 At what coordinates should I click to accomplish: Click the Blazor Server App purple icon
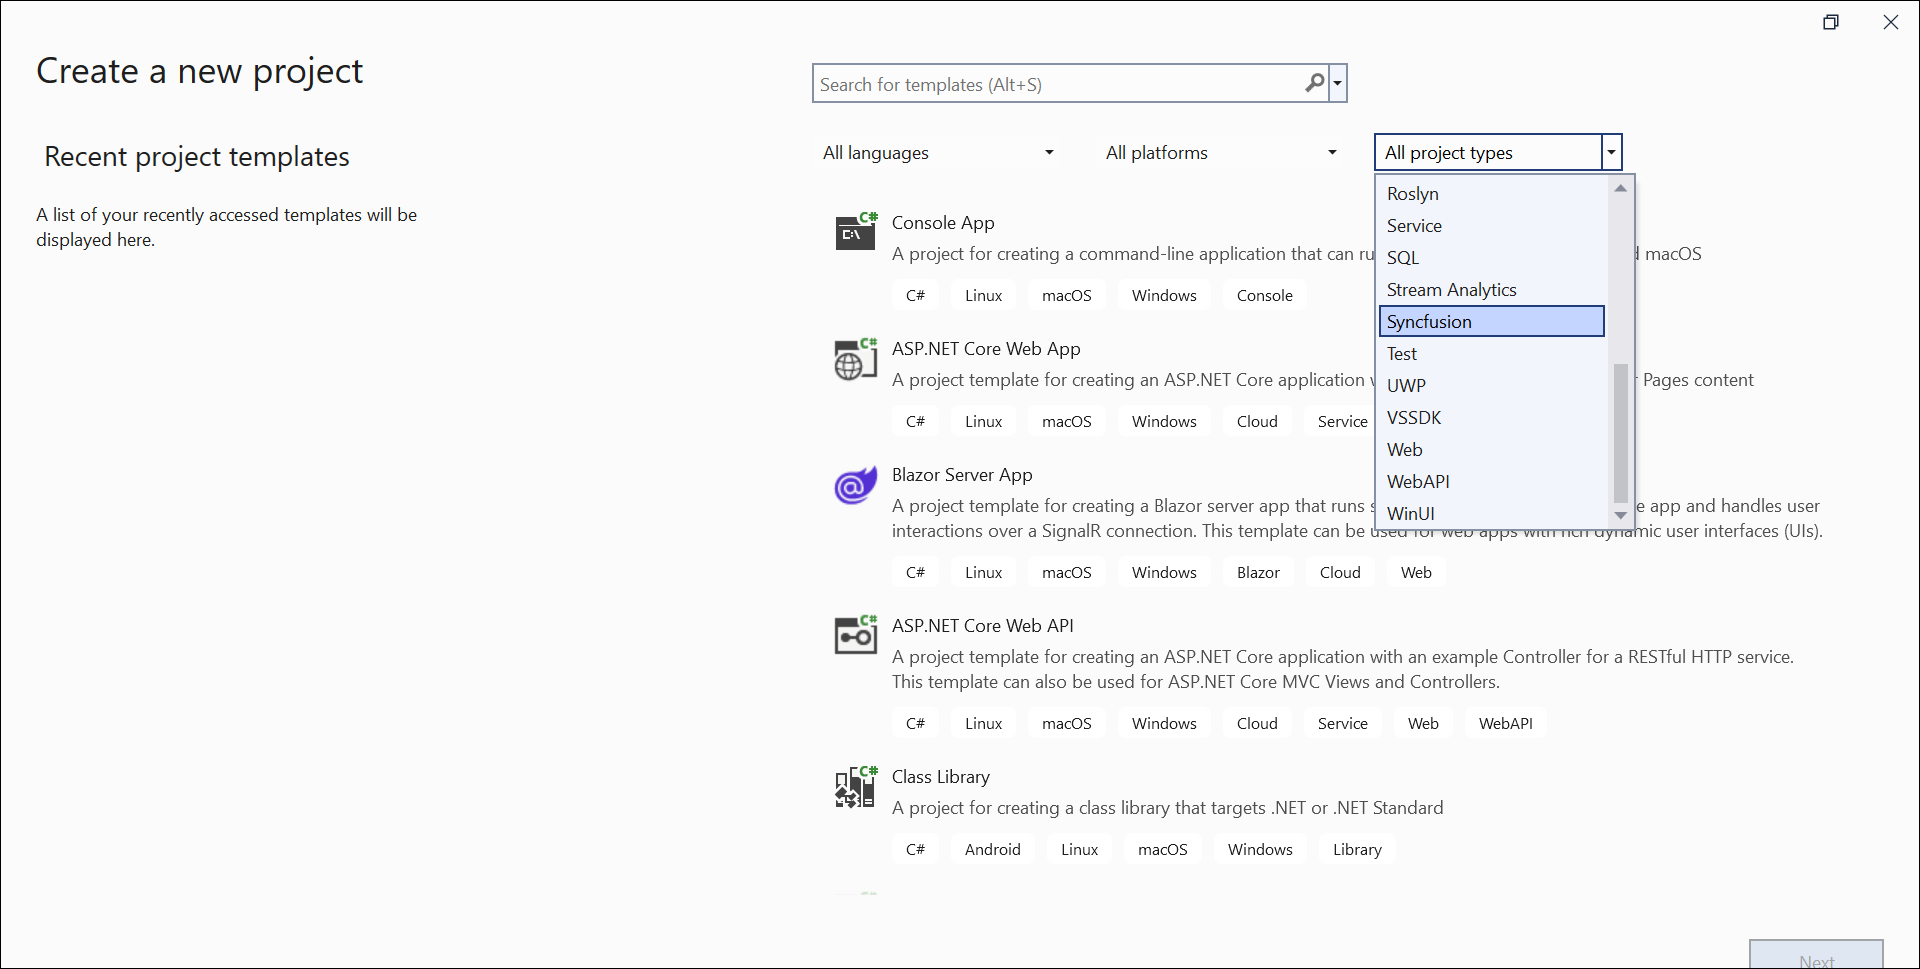click(x=856, y=485)
